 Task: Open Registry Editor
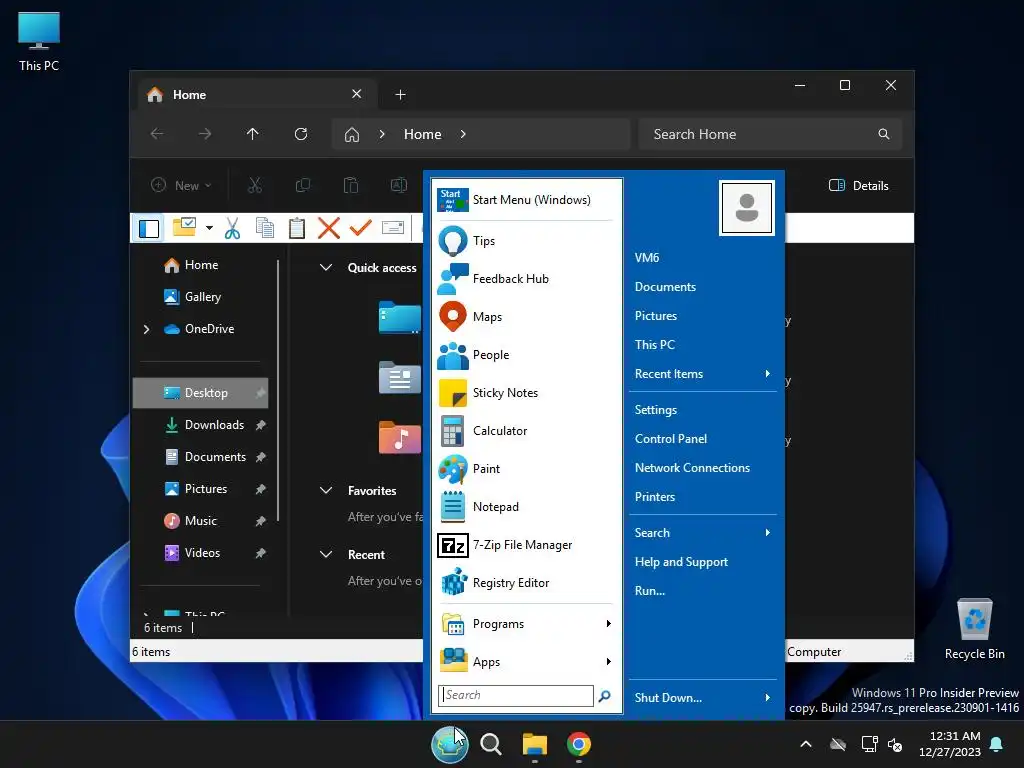525,583
